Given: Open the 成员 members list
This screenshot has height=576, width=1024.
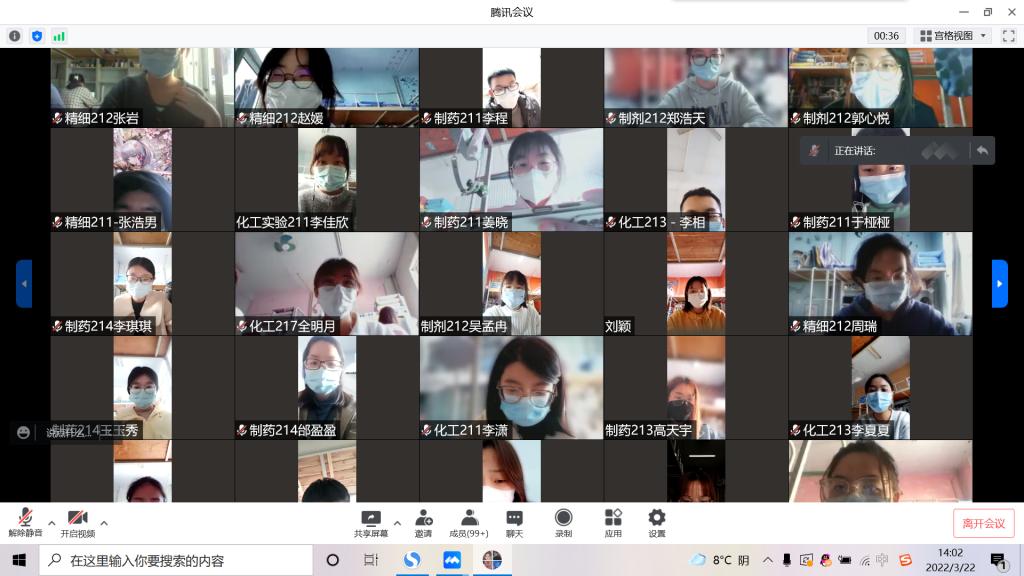Looking at the screenshot, I should 468,522.
